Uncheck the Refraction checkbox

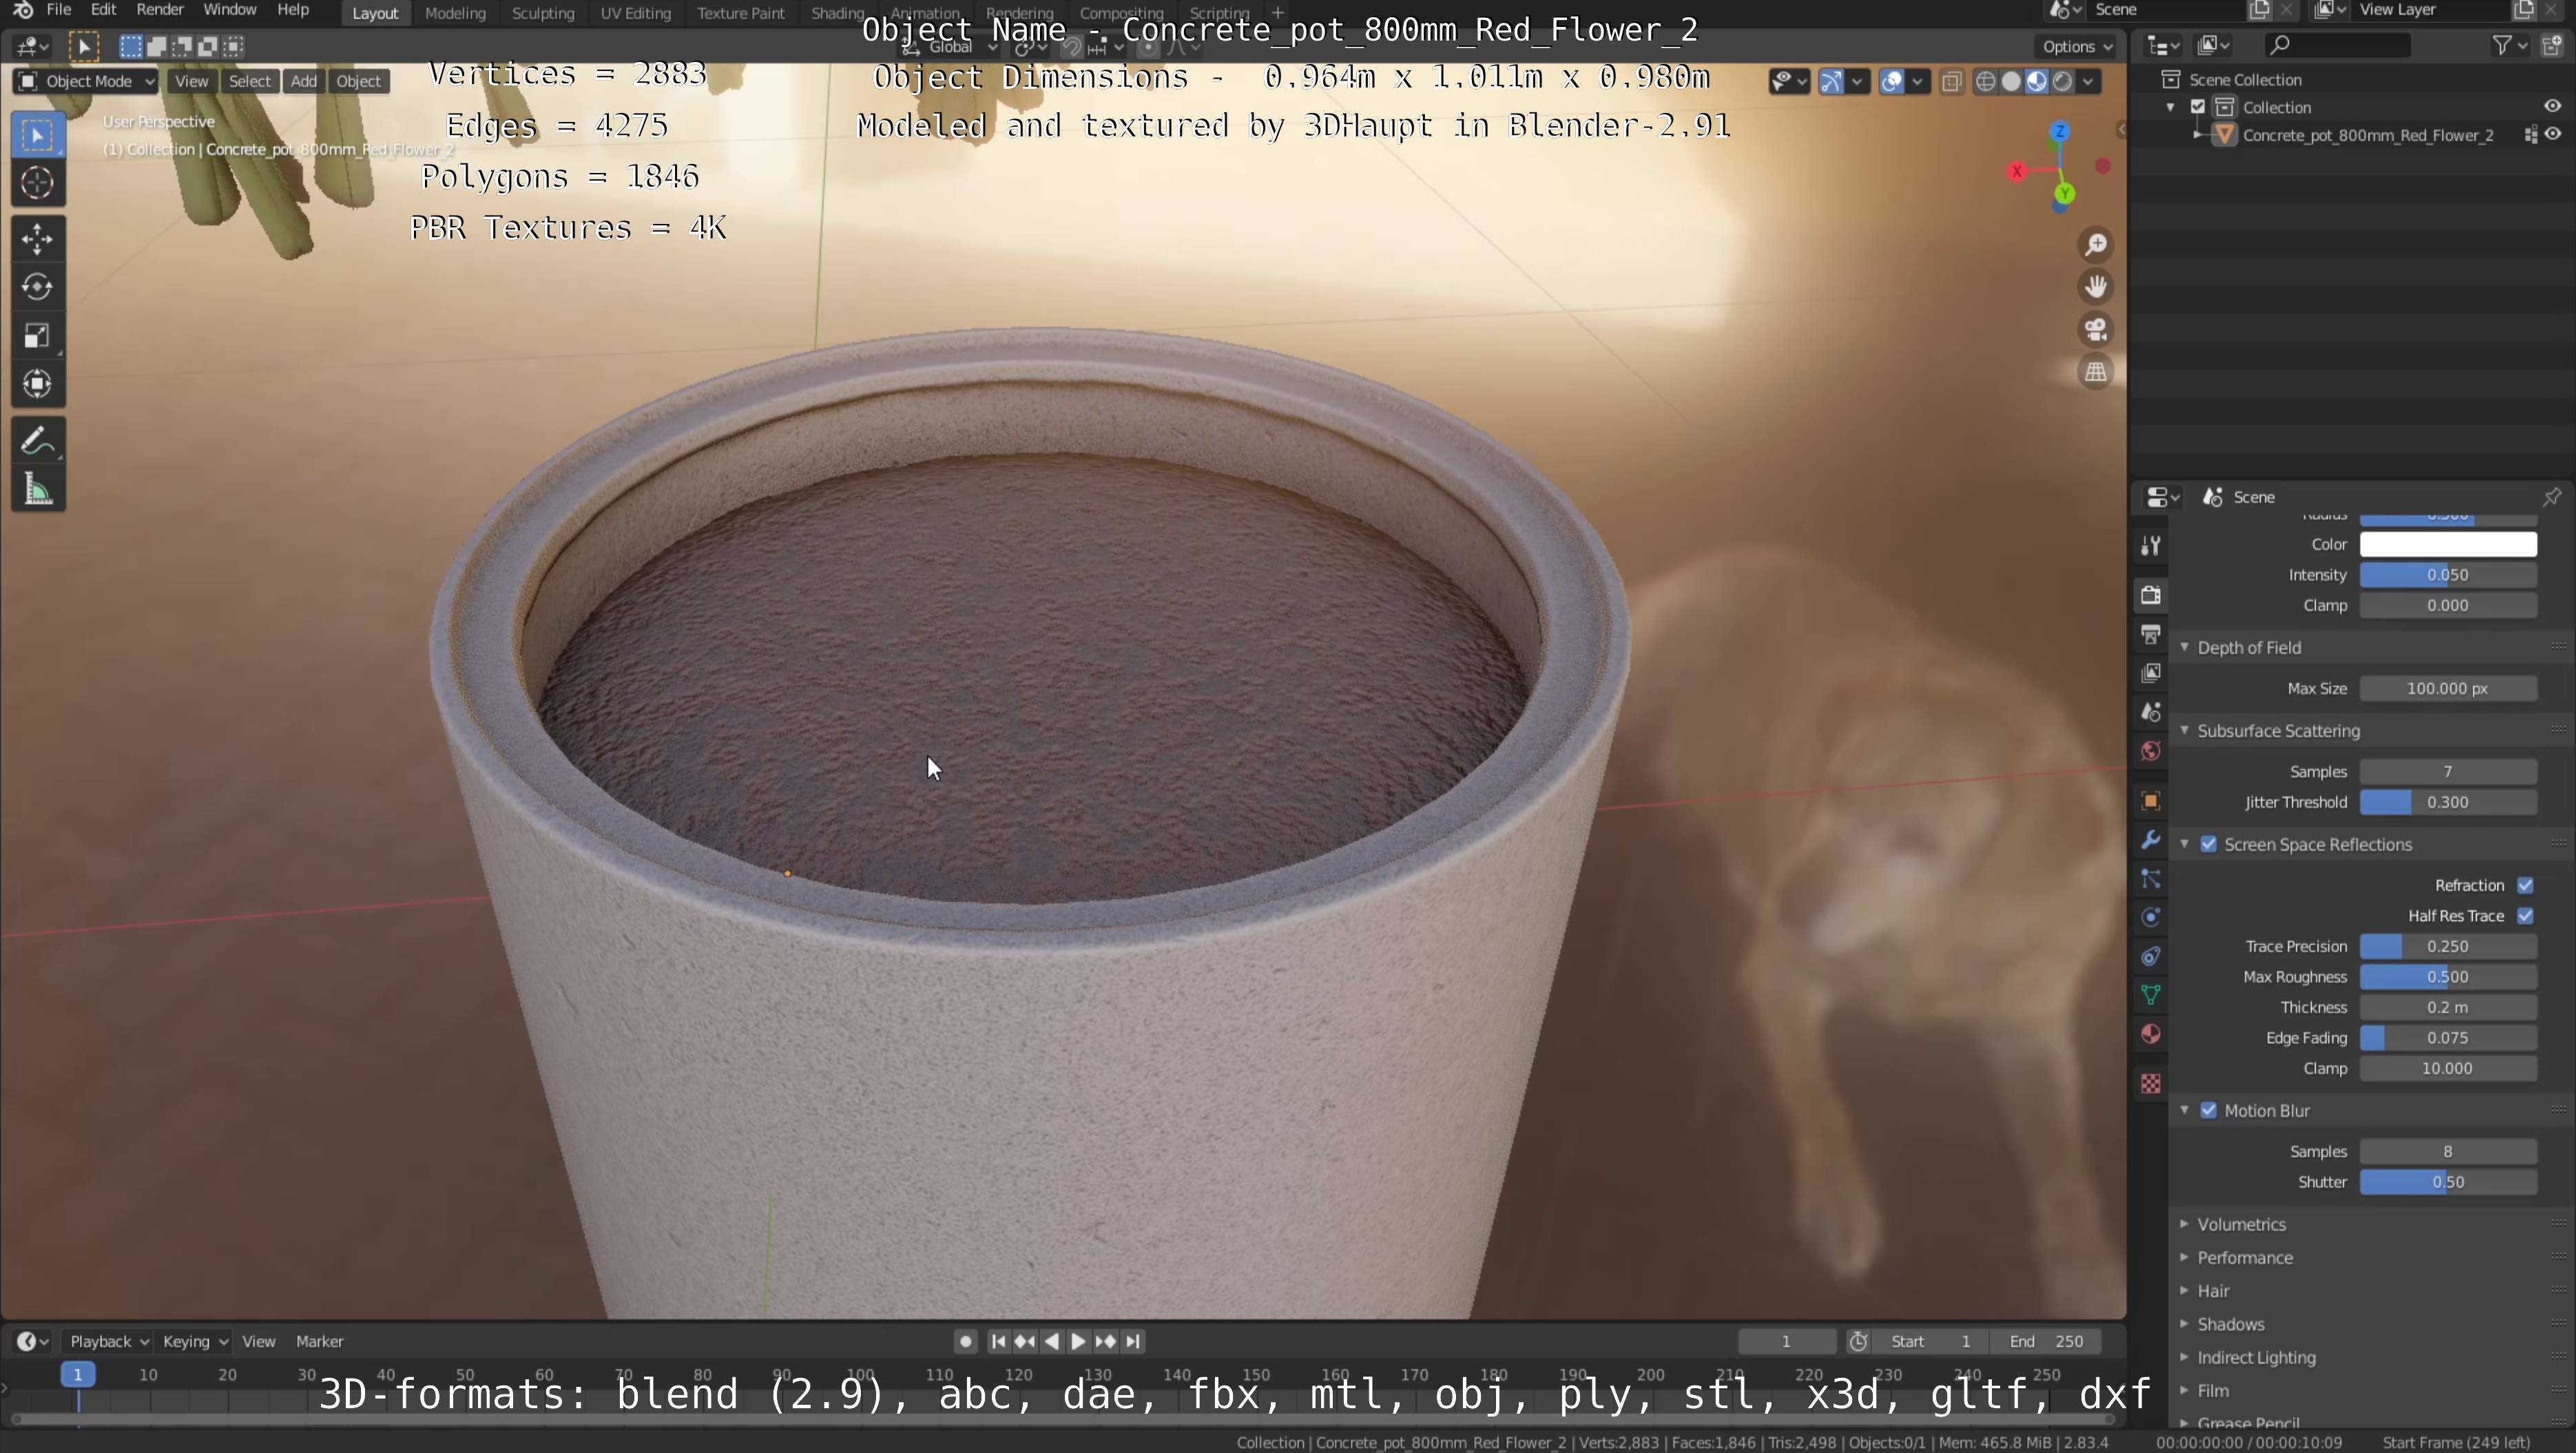coord(2525,886)
